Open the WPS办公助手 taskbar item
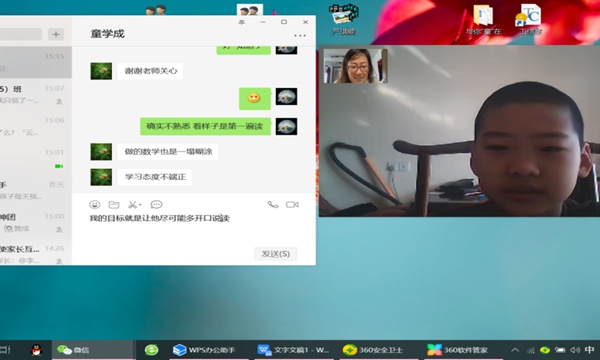Image resolution: width=600 pixels, height=360 pixels. (x=204, y=350)
